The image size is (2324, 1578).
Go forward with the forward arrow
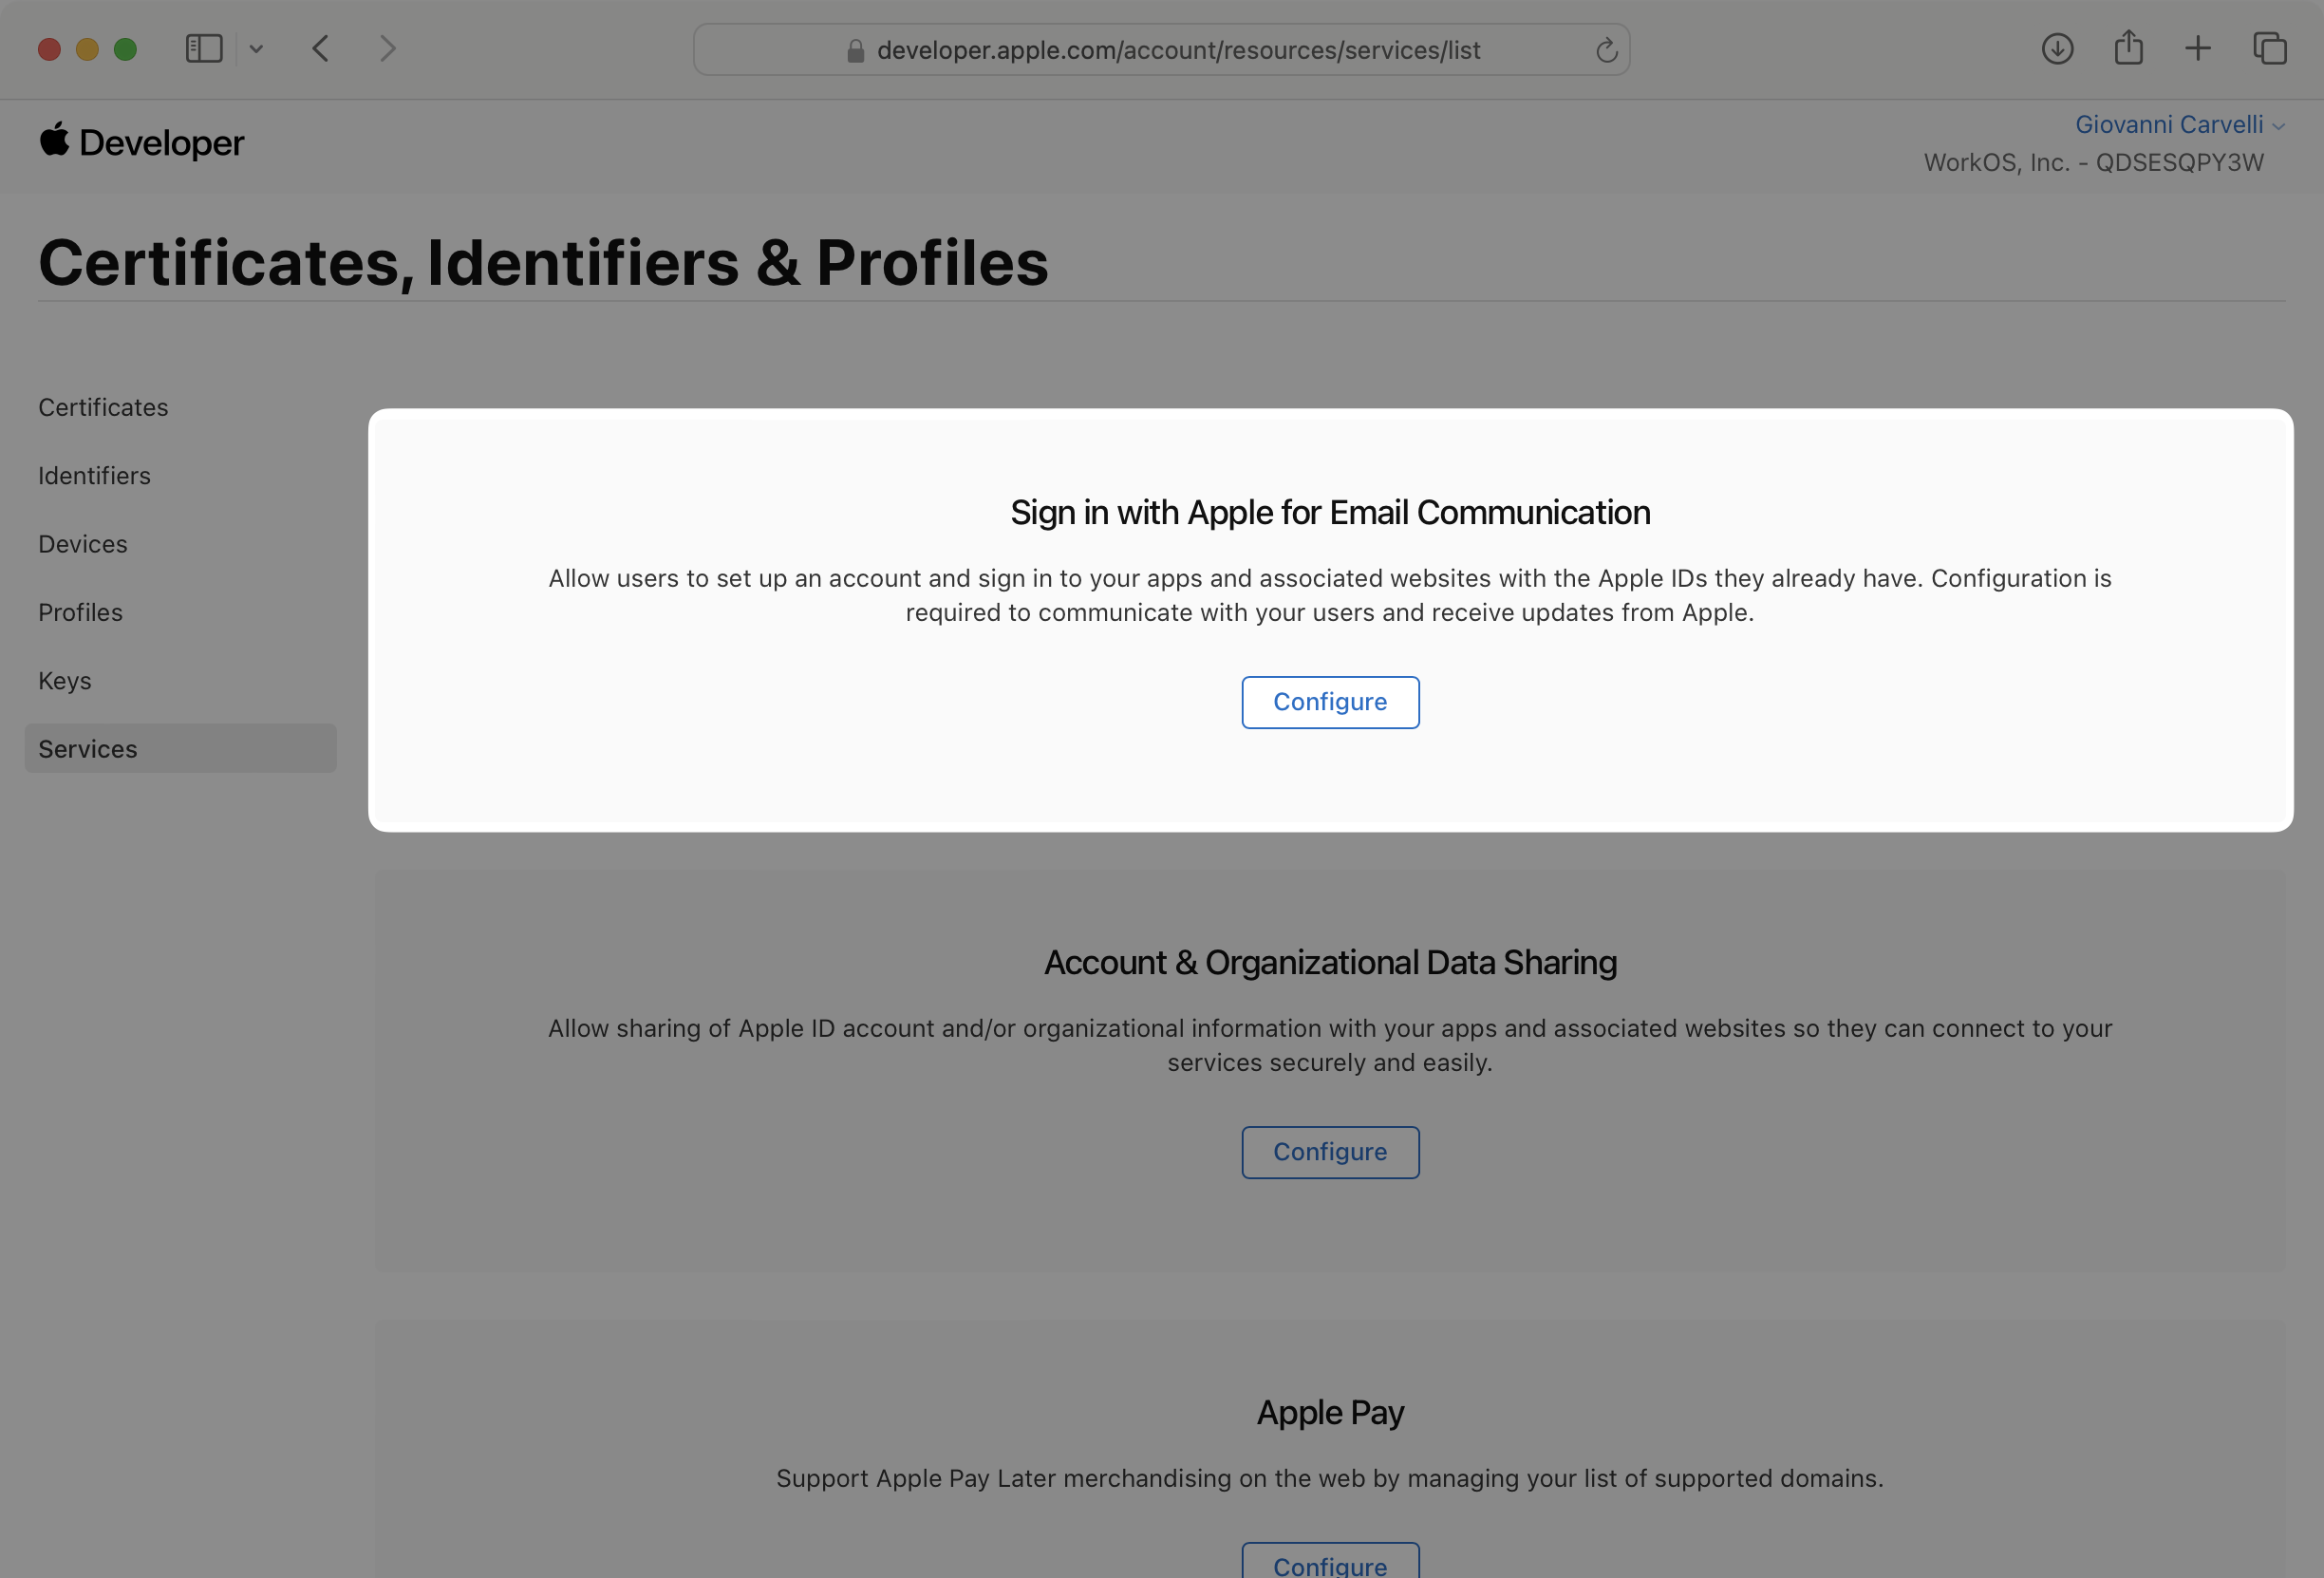pyautogui.click(x=388, y=48)
